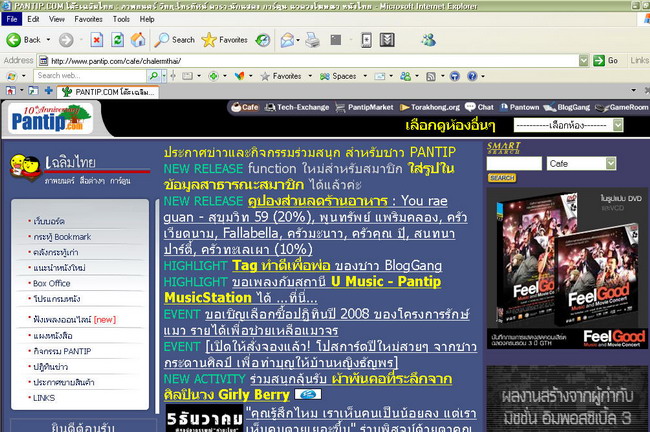Image resolution: width=650 pixels, height=432 pixels.
Task: Open the Girly Berry activity link
Action: coord(308,387)
